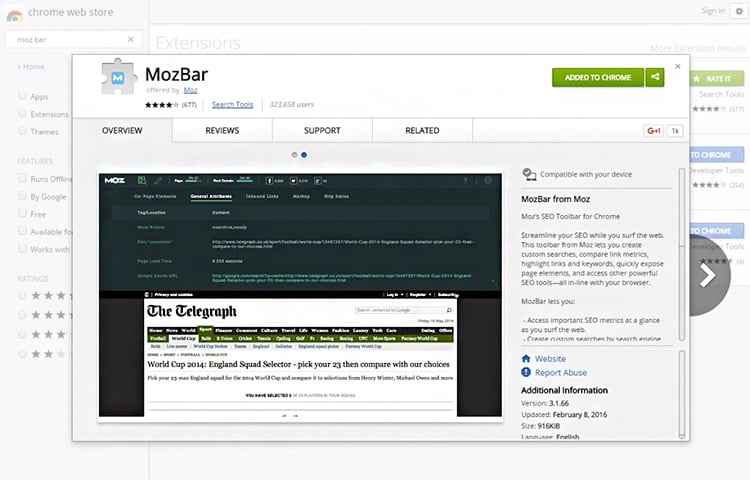Select the Apps radio button

click(x=22, y=96)
